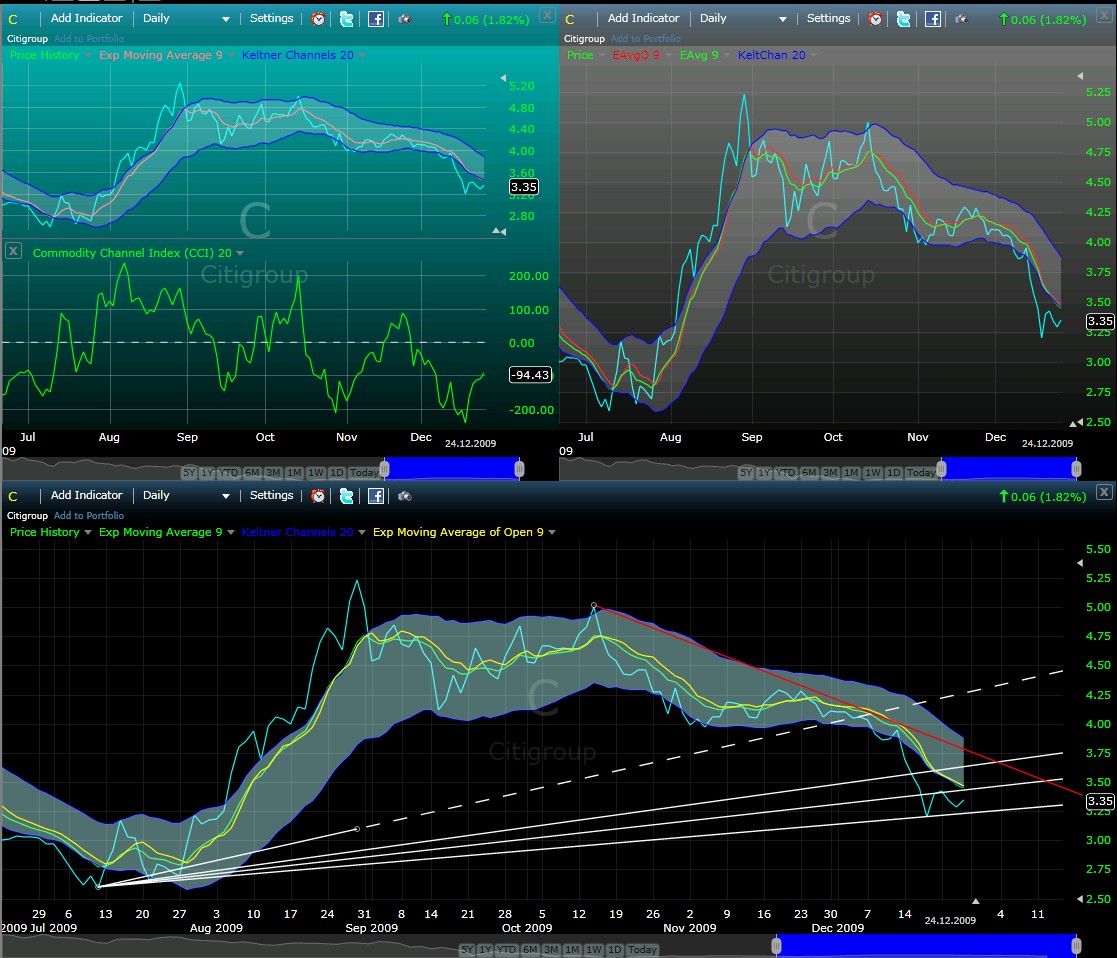
Task: Select 1D range in bottom chart
Action: pyautogui.click(x=615, y=949)
